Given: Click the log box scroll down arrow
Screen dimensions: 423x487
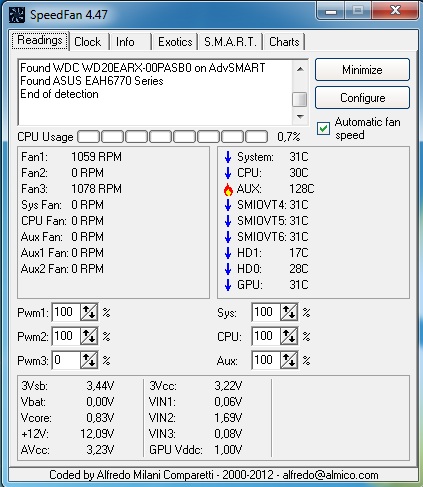Looking at the screenshot, I should (x=300, y=117).
